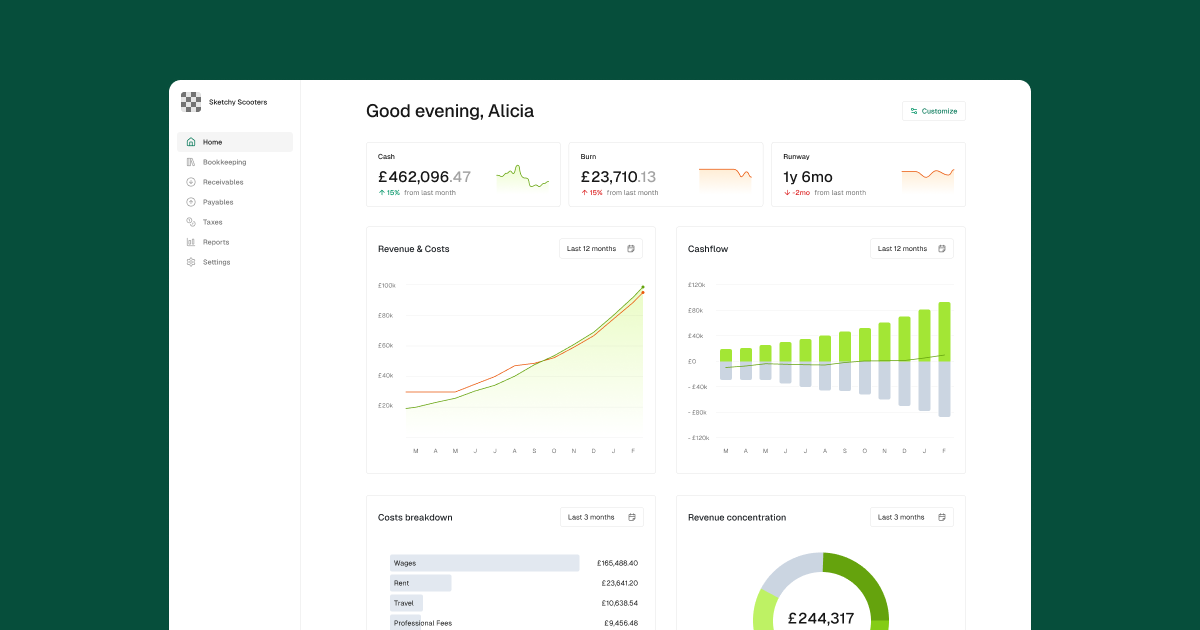Screen dimensions: 1200x630
Task: Go to Bookkeeping menu item
Action: pyautogui.click(x=224, y=162)
